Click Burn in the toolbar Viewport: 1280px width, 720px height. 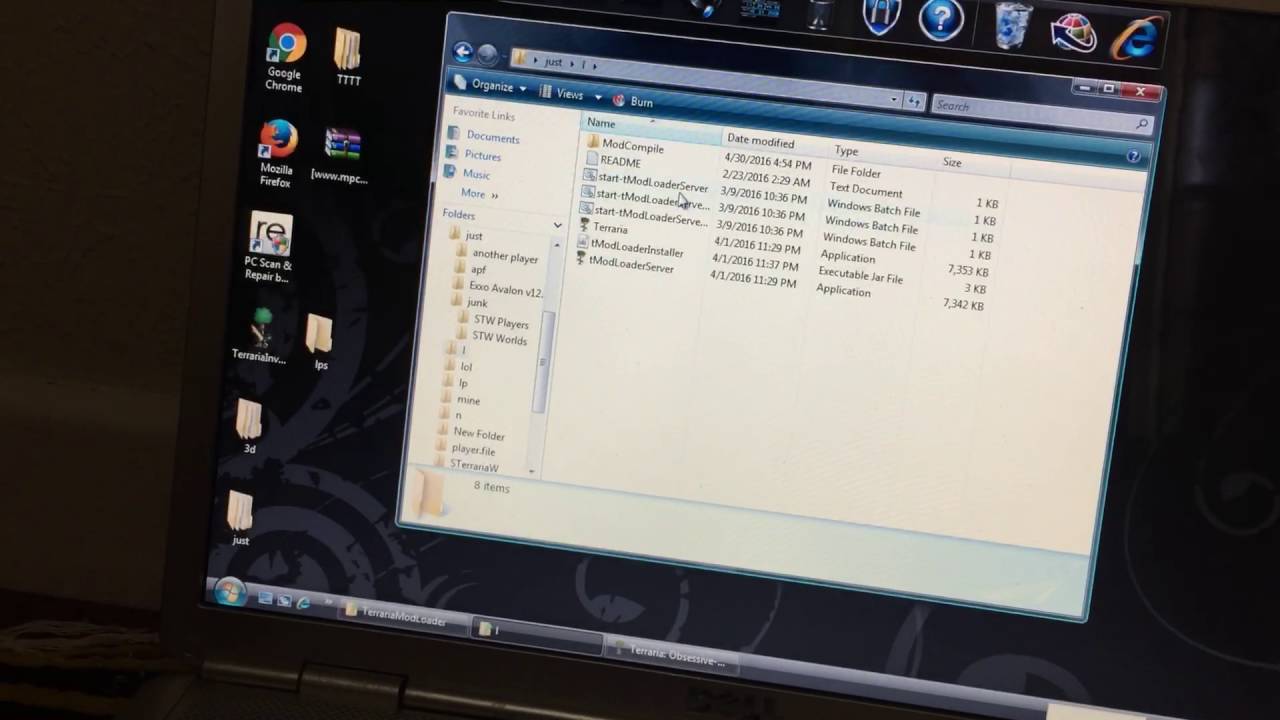[633, 101]
